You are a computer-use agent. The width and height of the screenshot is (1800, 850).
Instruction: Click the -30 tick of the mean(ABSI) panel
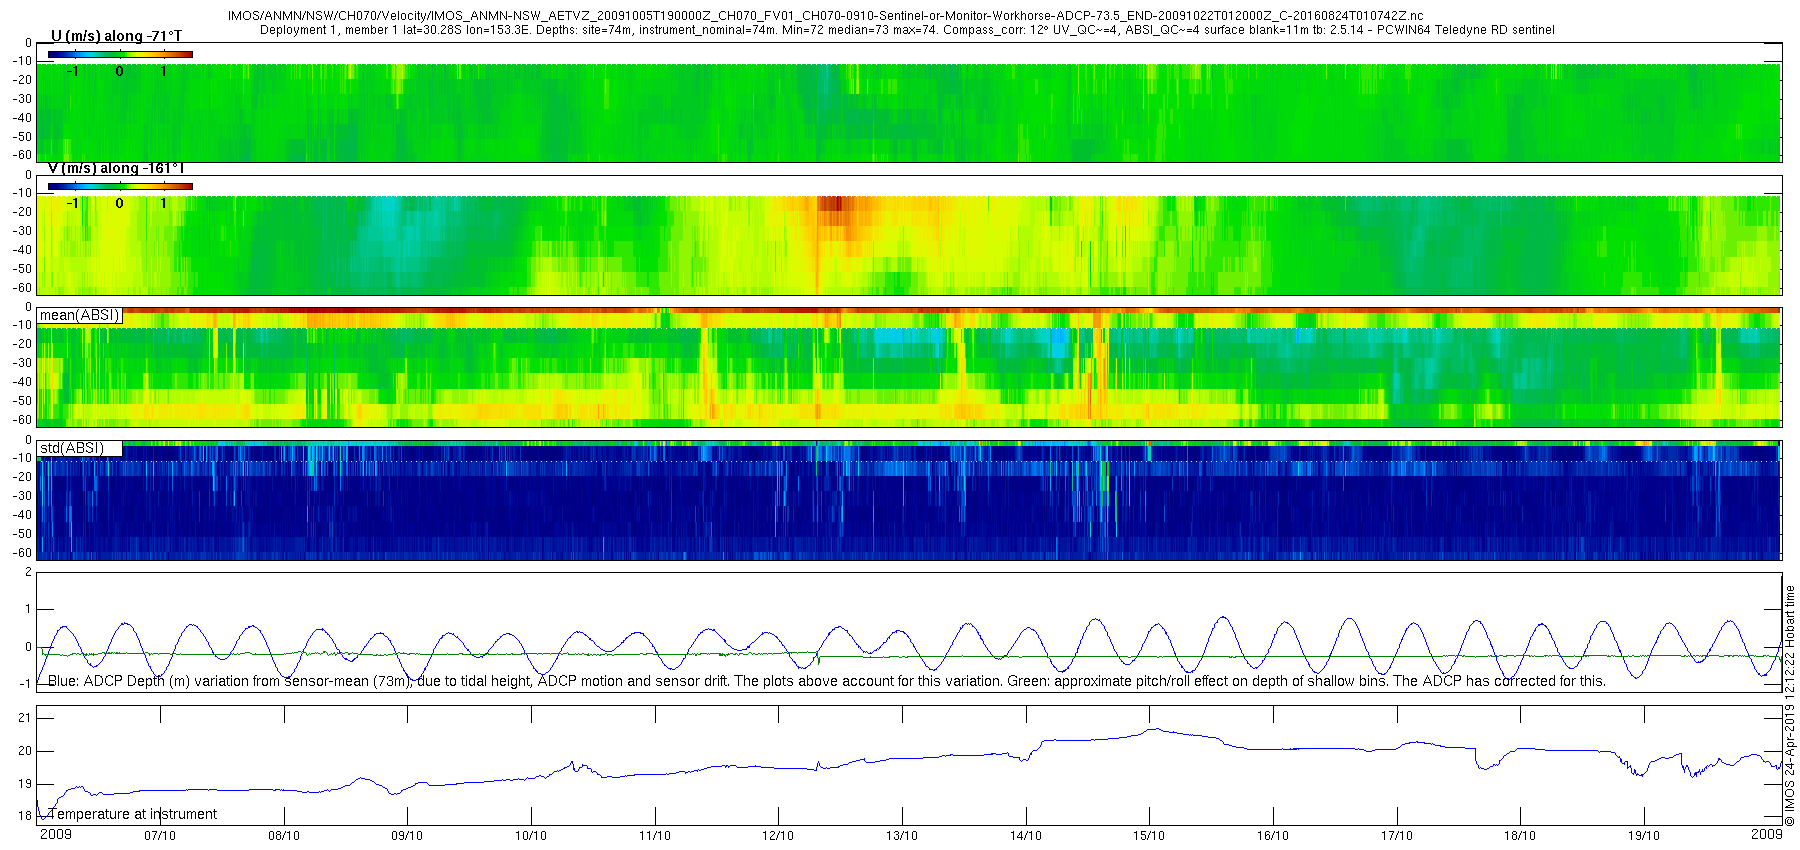coord(22,363)
